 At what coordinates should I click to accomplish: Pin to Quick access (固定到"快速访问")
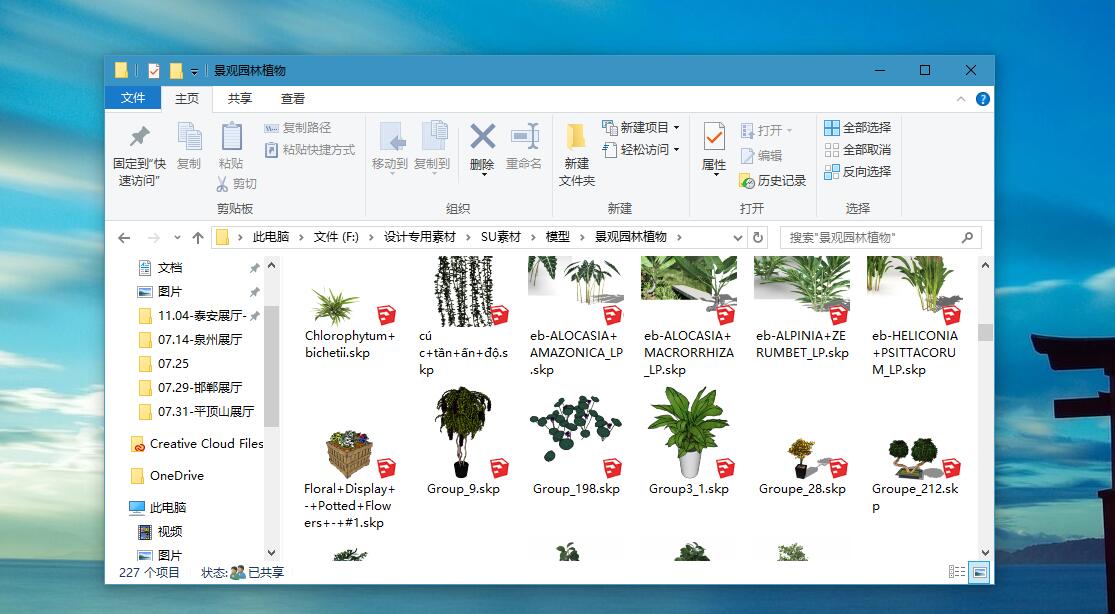click(139, 156)
